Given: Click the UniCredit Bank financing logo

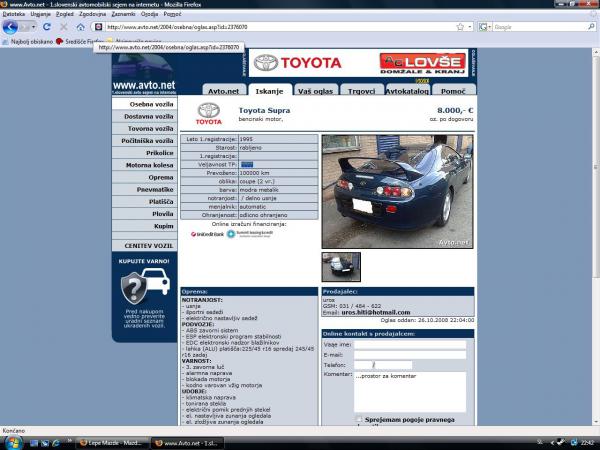Looking at the screenshot, I should click(x=207, y=234).
